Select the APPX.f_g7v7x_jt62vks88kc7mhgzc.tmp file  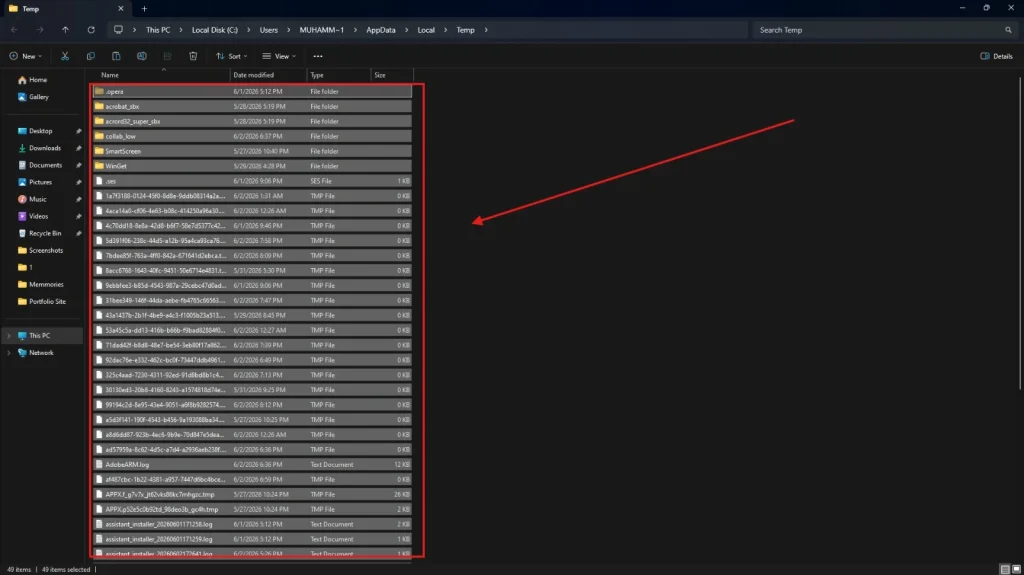click(x=252, y=495)
